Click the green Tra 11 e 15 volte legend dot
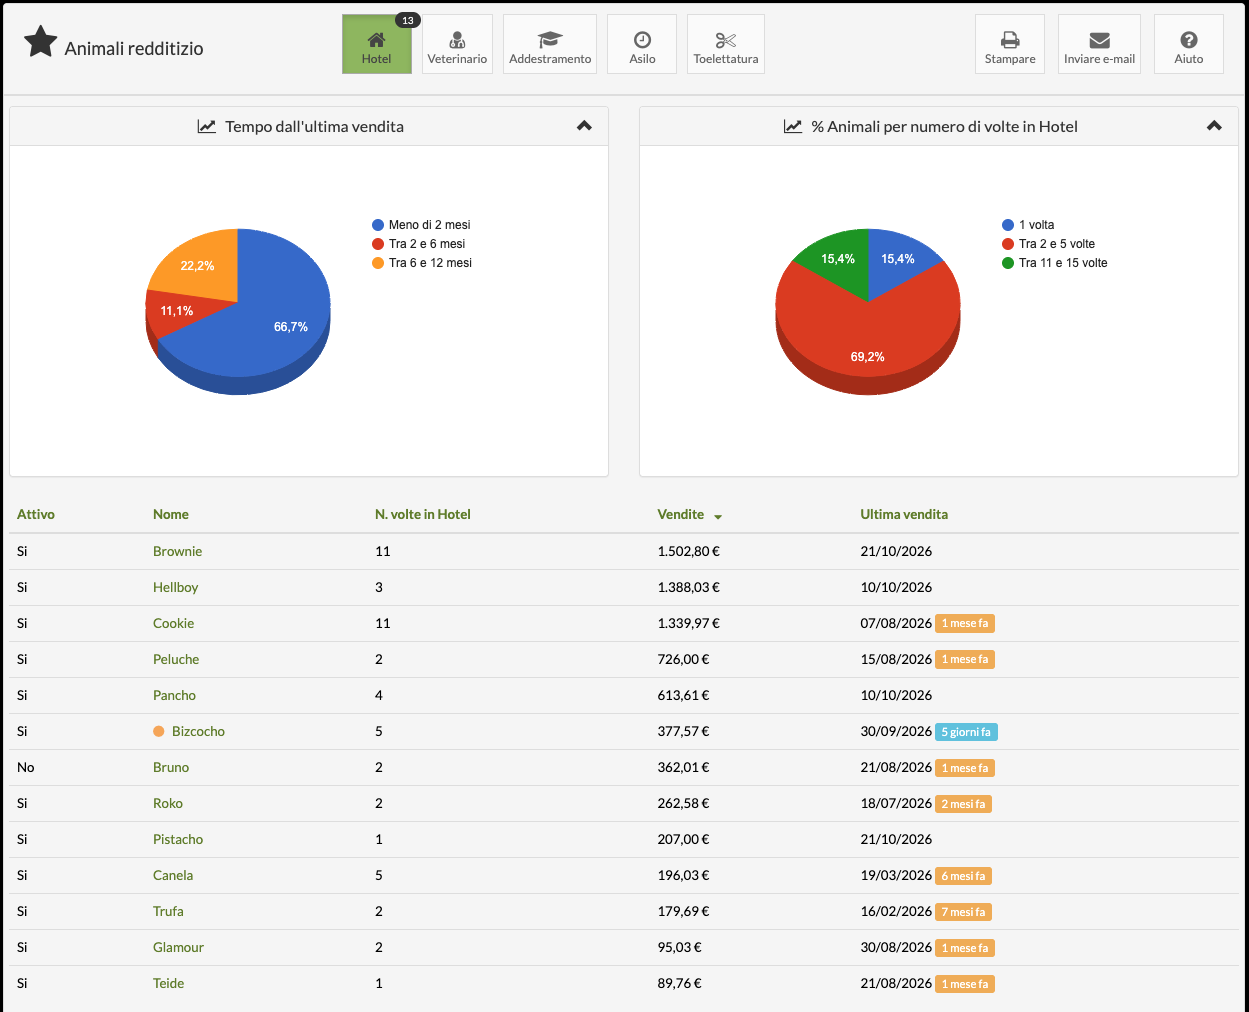Screen dimensions: 1249x1012 (x=1008, y=263)
